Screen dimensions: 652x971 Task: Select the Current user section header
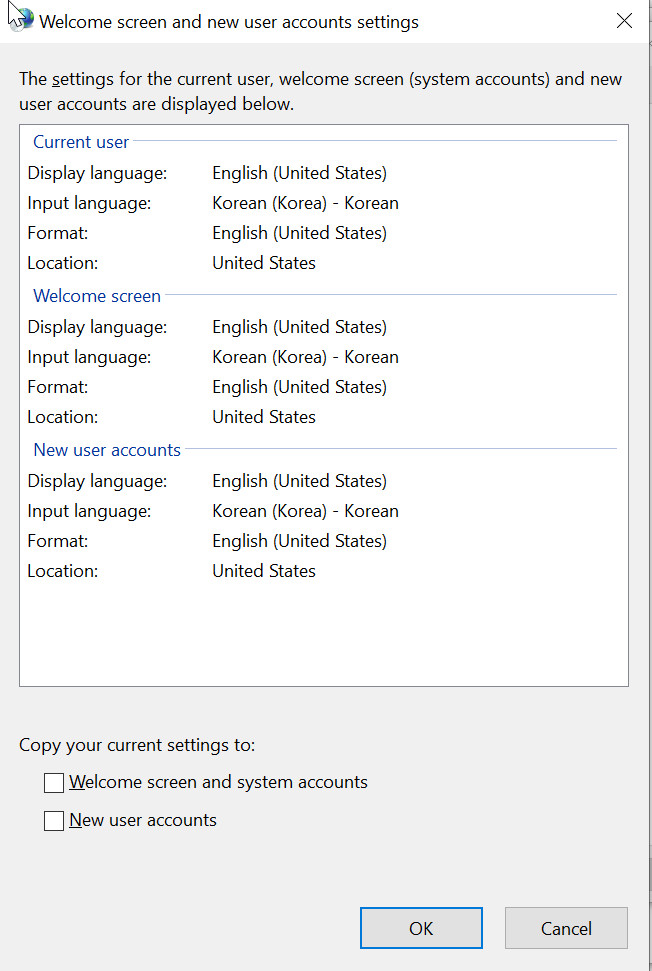click(x=81, y=142)
